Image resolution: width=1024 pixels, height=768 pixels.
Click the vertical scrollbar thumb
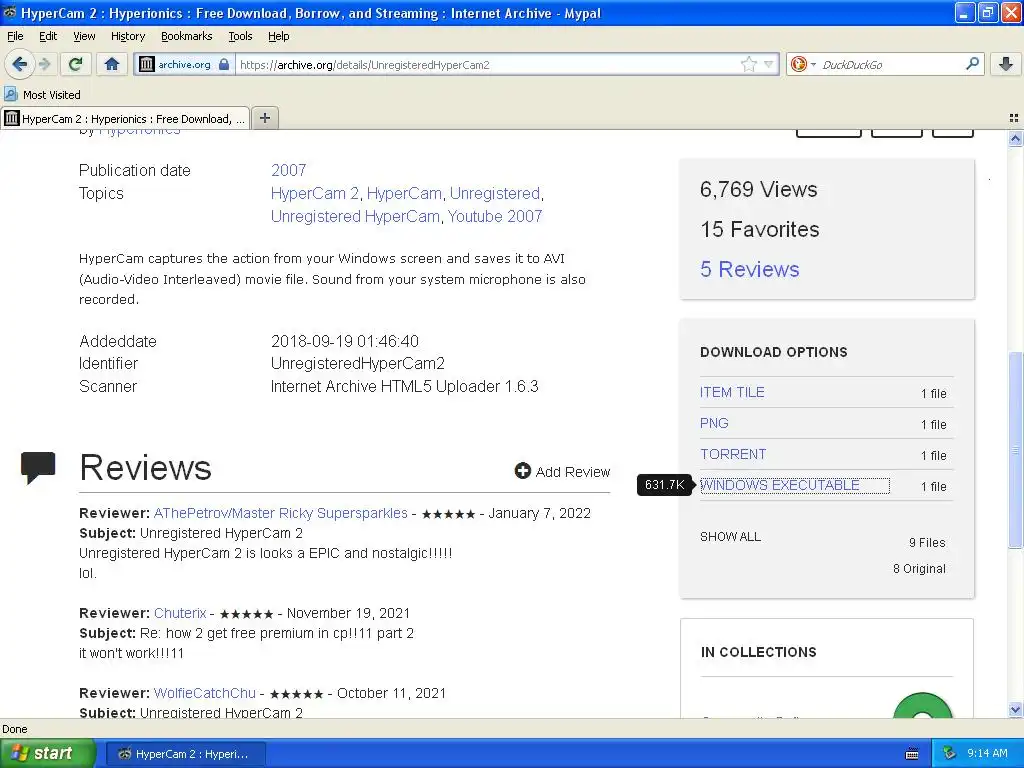click(x=1015, y=450)
